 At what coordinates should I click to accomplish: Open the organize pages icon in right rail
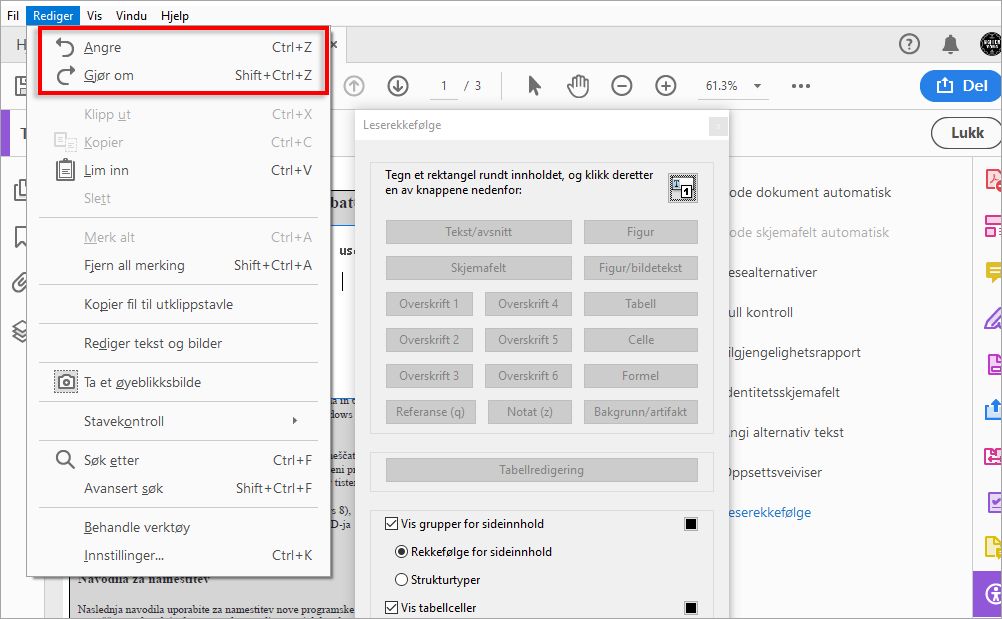993,226
